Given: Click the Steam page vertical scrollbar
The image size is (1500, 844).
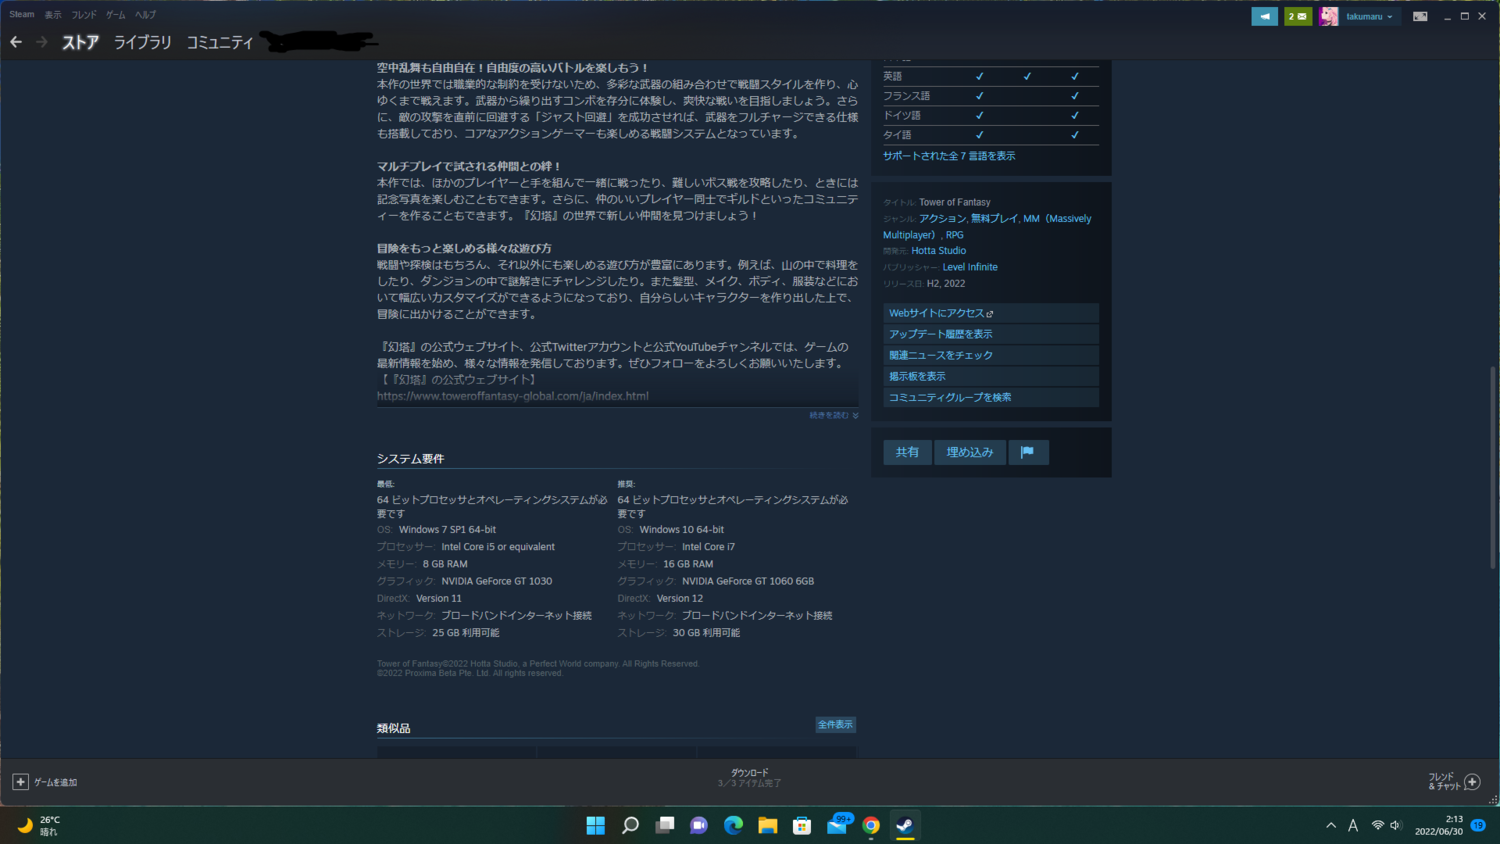Looking at the screenshot, I should pyautogui.click(x=1493, y=468).
